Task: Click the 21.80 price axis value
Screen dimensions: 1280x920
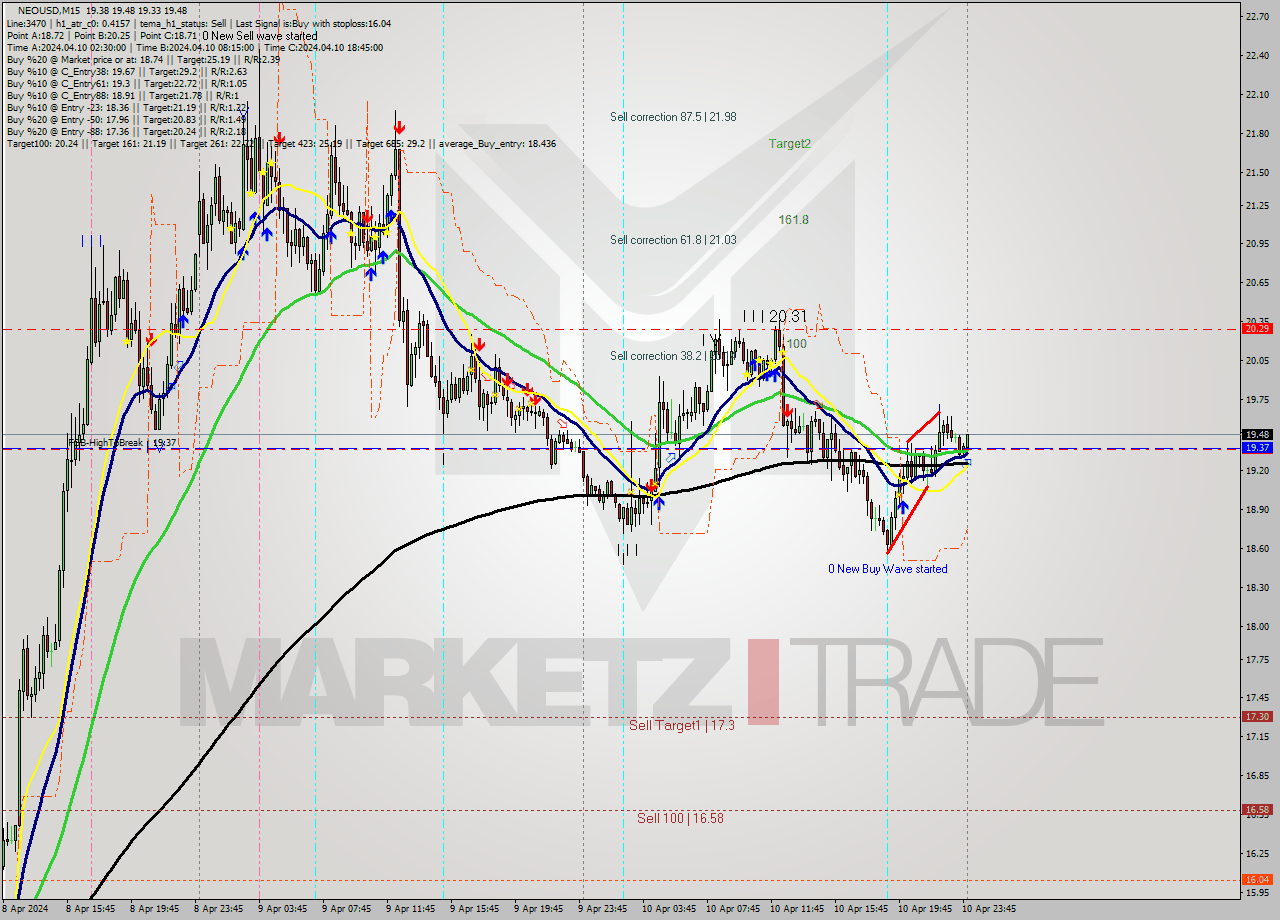Action: (x=1256, y=133)
